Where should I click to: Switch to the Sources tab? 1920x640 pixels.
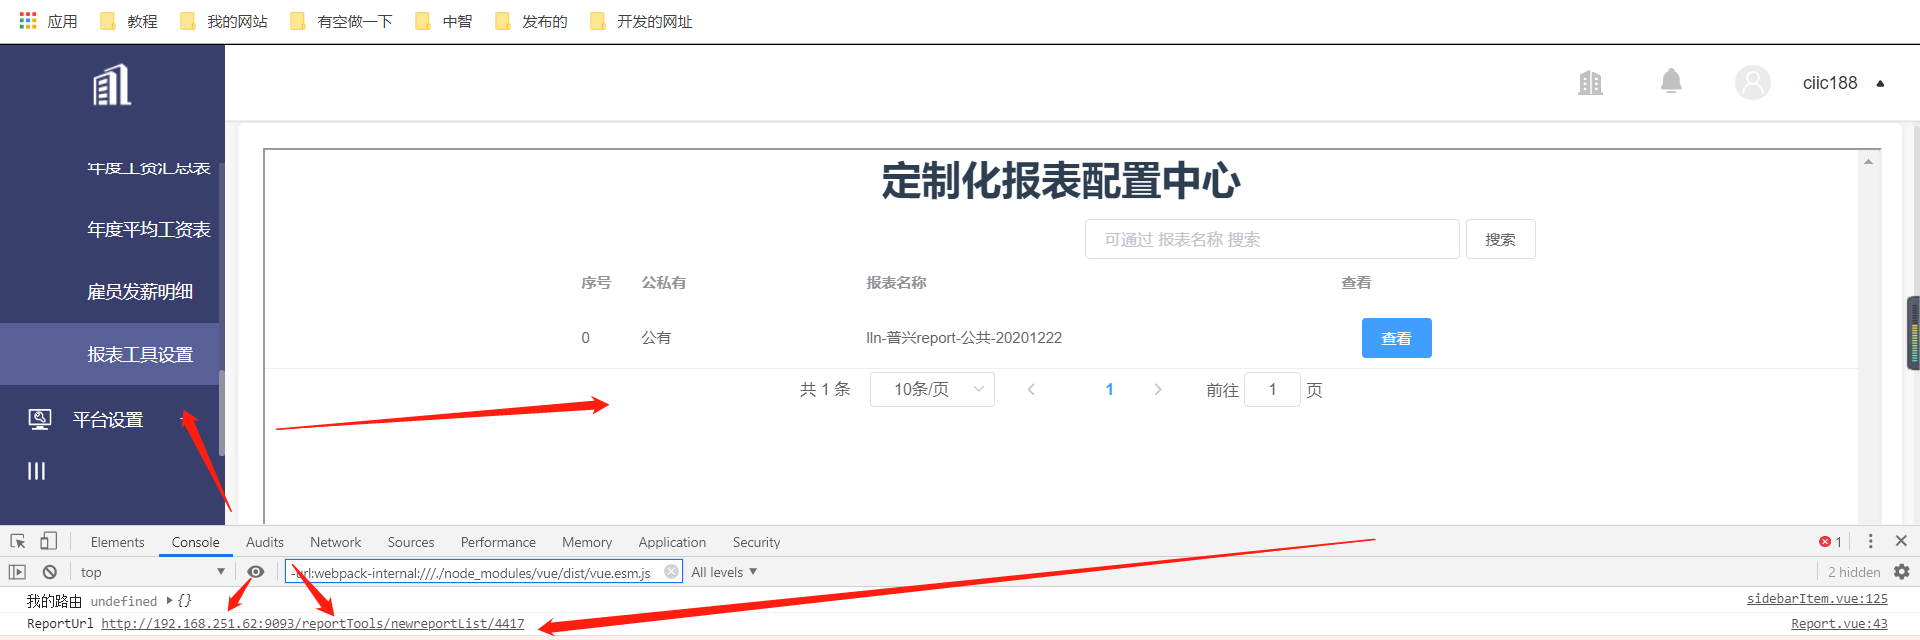(x=411, y=542)
